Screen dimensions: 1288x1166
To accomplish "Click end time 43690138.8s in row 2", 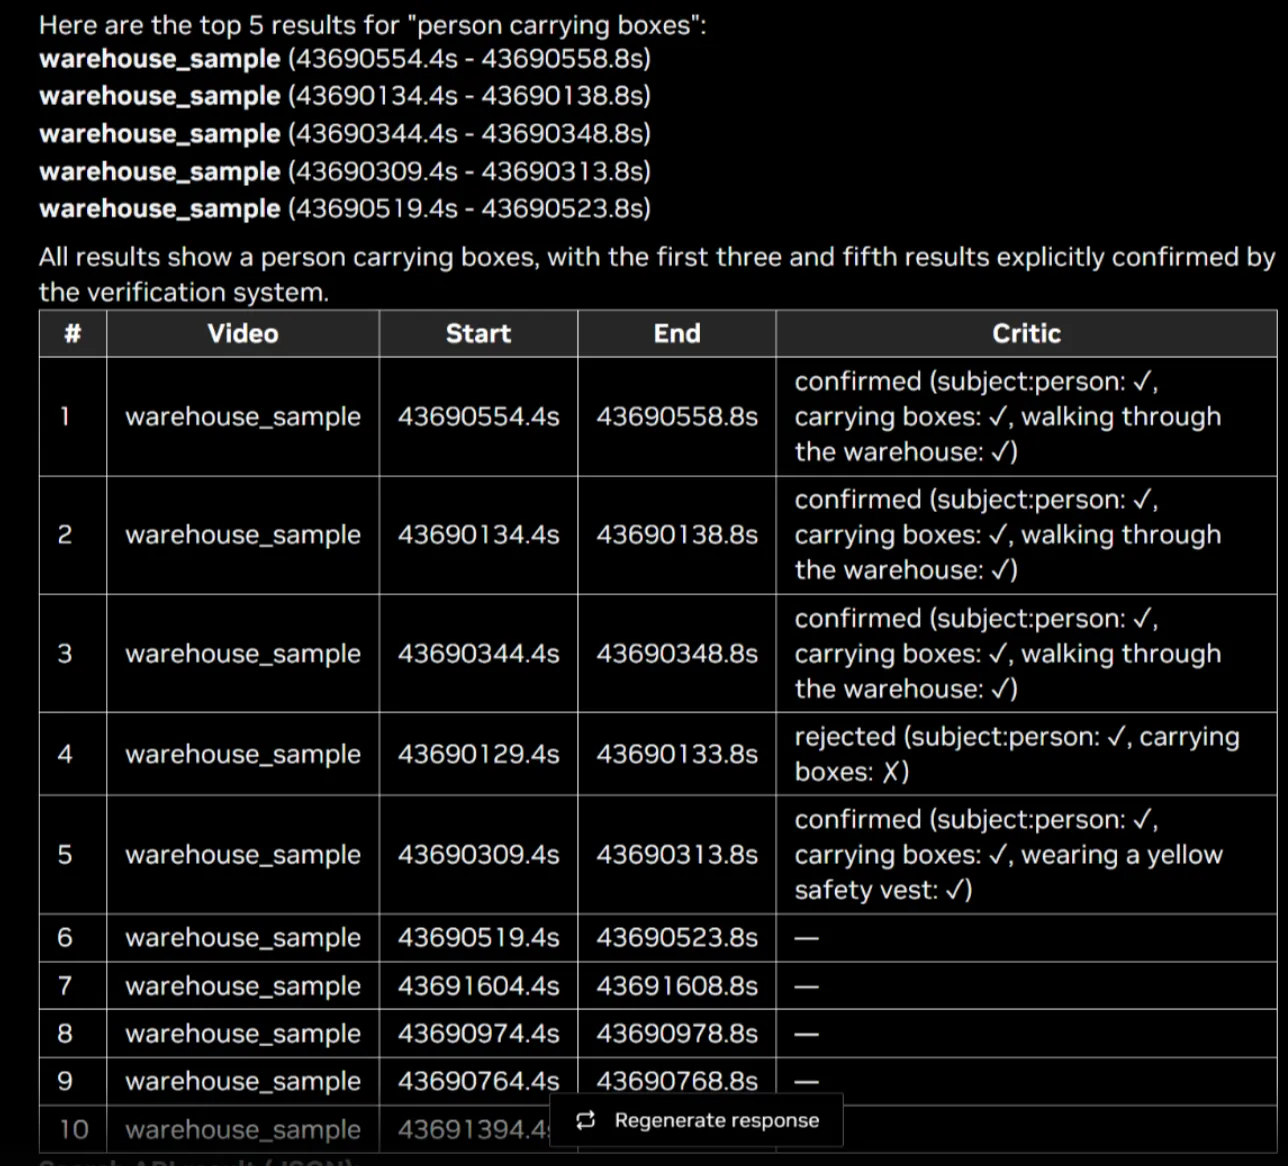I will point(677,535).
